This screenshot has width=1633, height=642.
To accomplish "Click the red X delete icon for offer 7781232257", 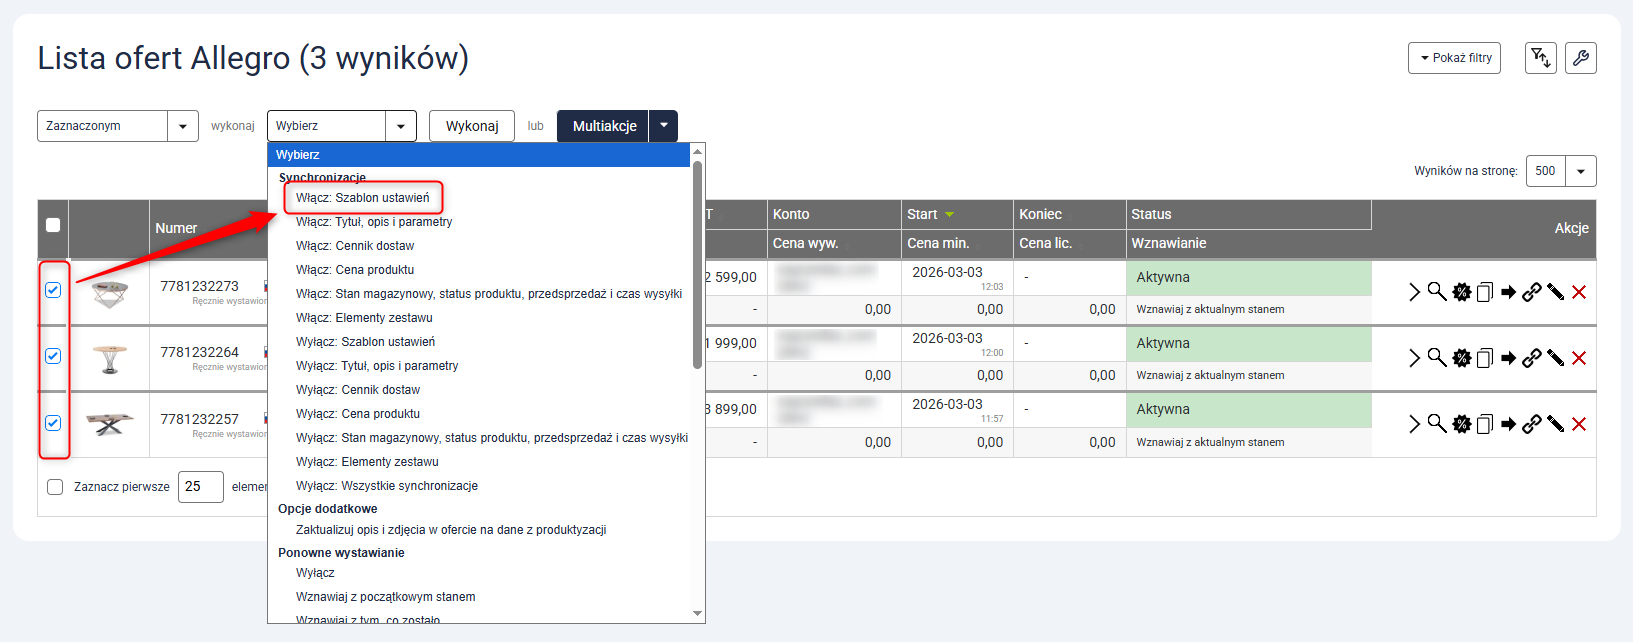I will (x=1579, y=424).
